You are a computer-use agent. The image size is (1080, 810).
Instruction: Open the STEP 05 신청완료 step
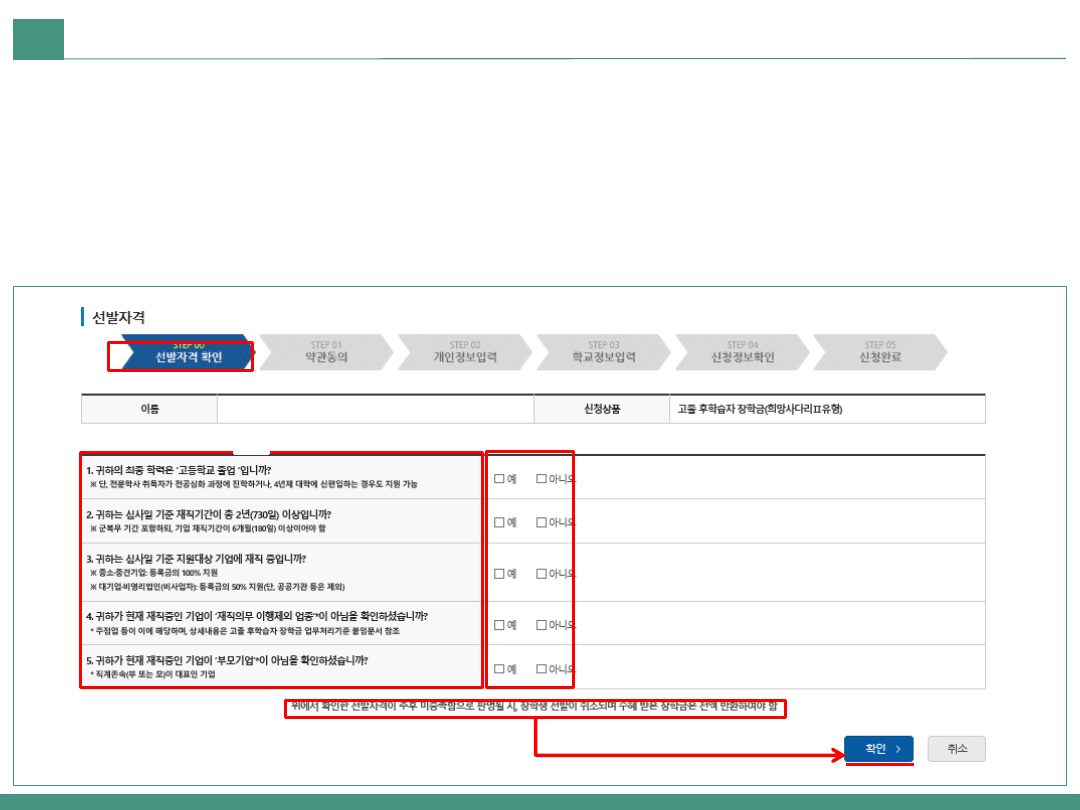[880, 353]
